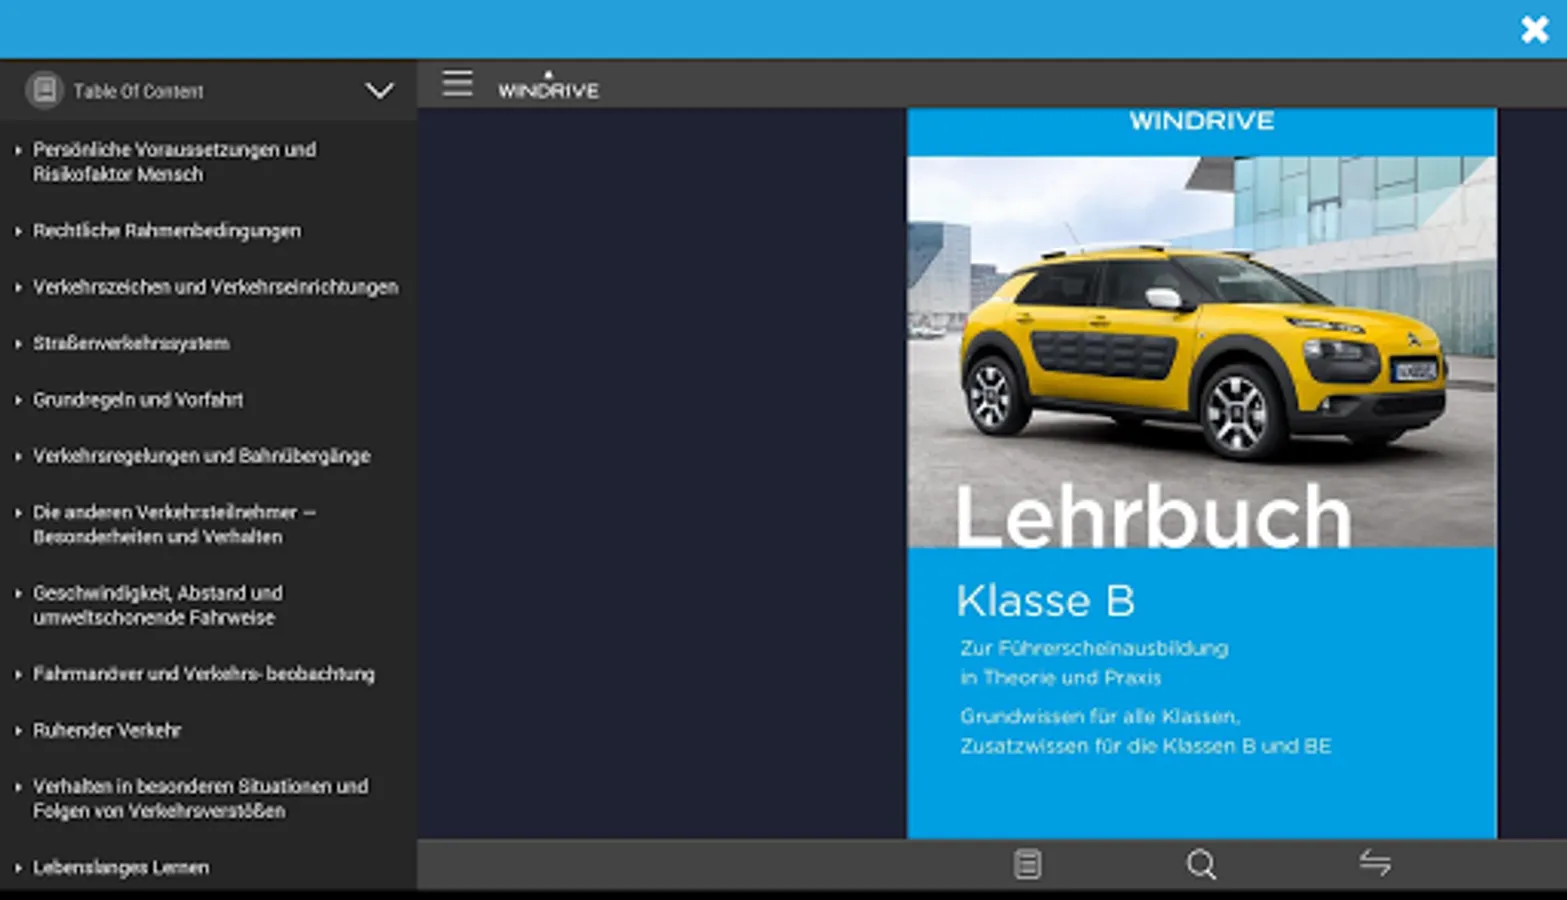Viewport: 1567px width, 900px height.
Task: Click the Klasse B heading on cover
Action: coord(1045,601)
